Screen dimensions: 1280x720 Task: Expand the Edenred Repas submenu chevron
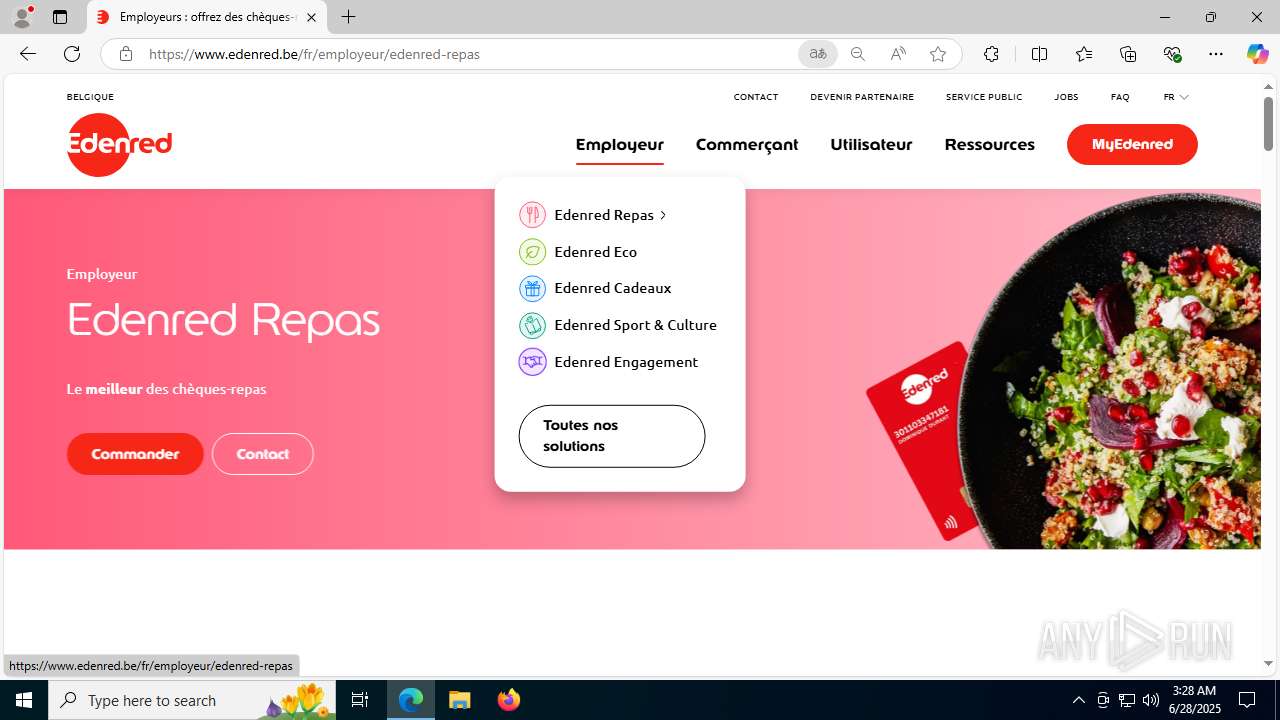[663, 215]
